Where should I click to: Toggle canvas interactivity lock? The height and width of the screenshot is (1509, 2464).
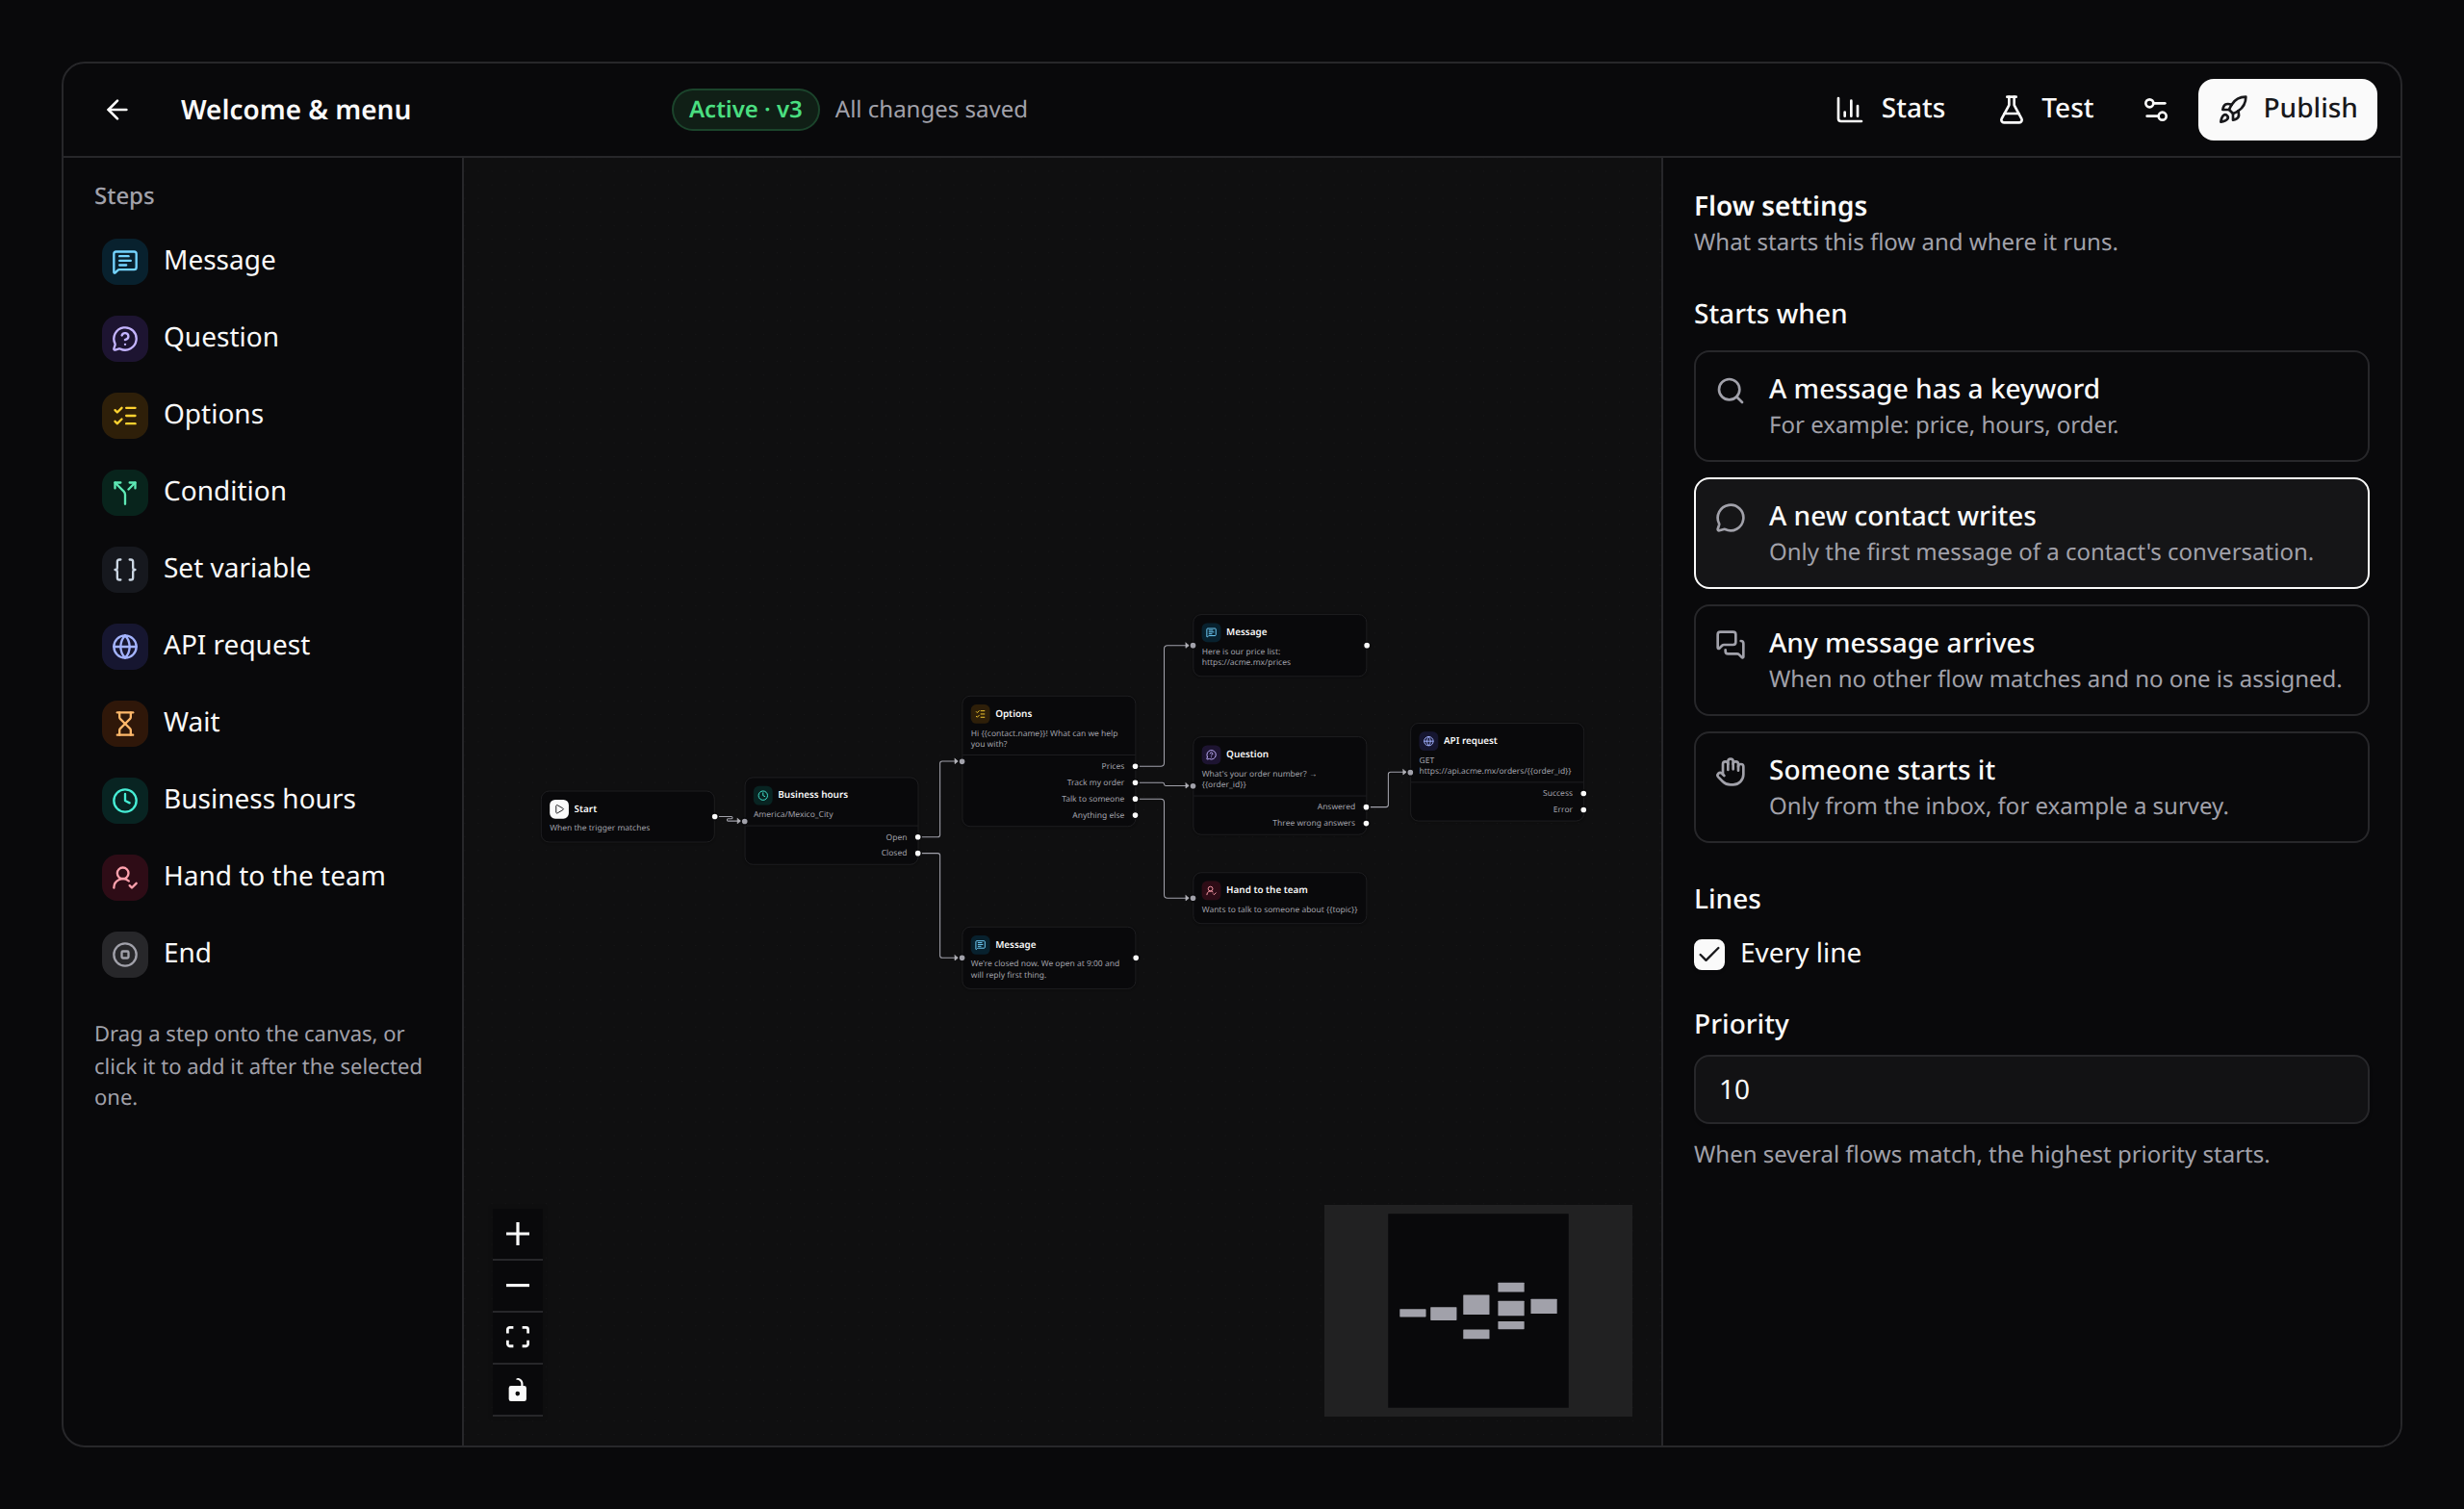(517, 1390)
